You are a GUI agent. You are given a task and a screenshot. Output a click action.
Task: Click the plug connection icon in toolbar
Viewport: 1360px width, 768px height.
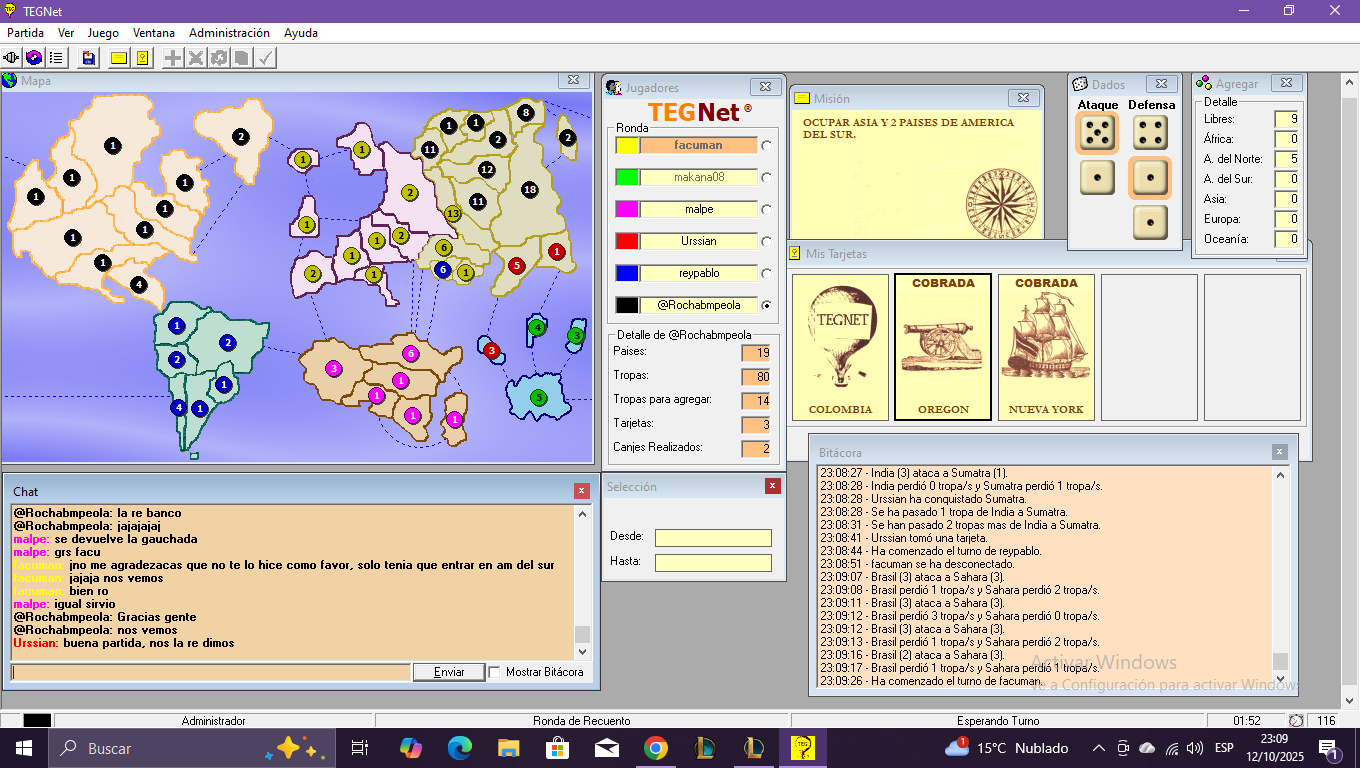pos(12,58)
